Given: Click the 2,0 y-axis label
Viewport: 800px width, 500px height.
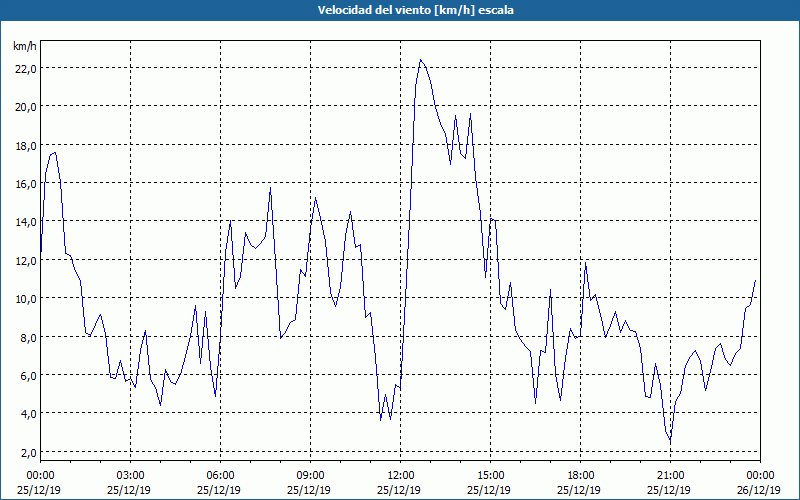Looking at the screenshot, I should click(x=28, y=453).
